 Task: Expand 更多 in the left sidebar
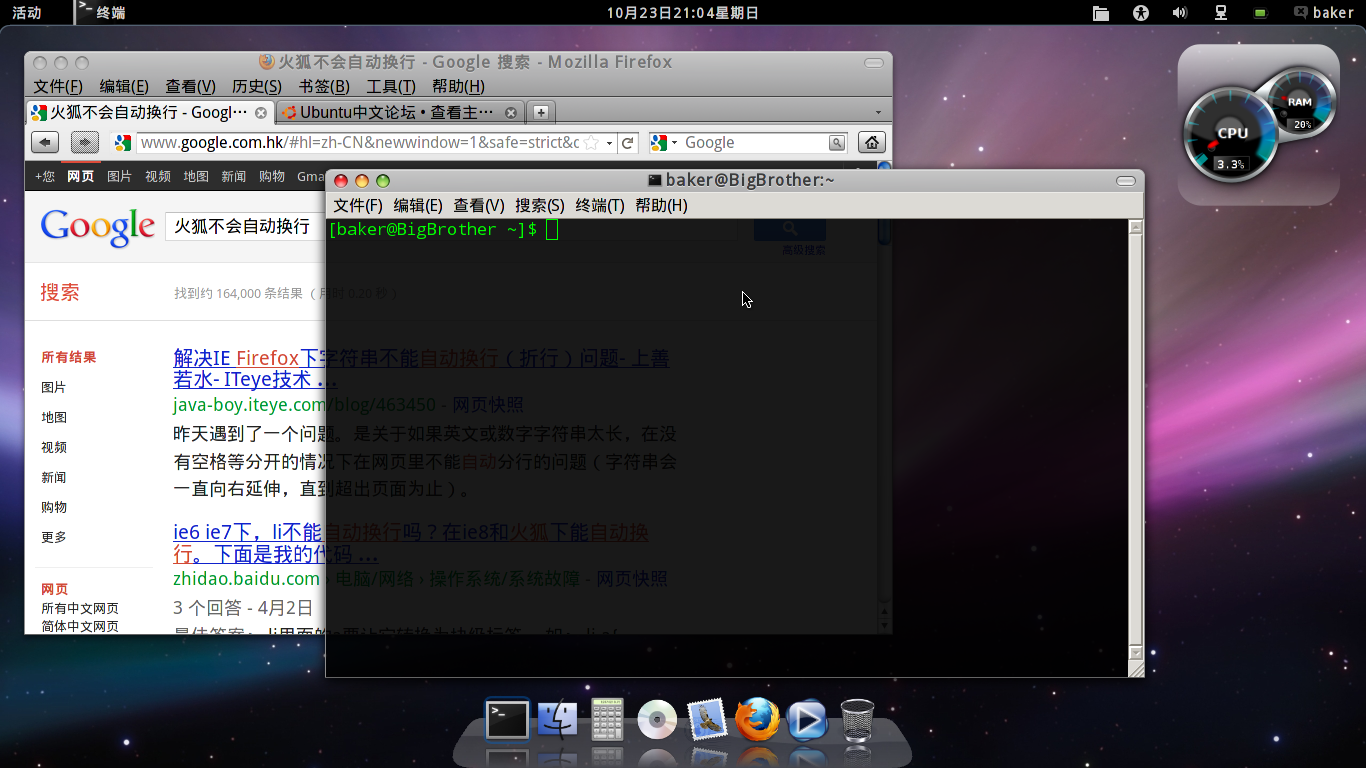[54, 537]
